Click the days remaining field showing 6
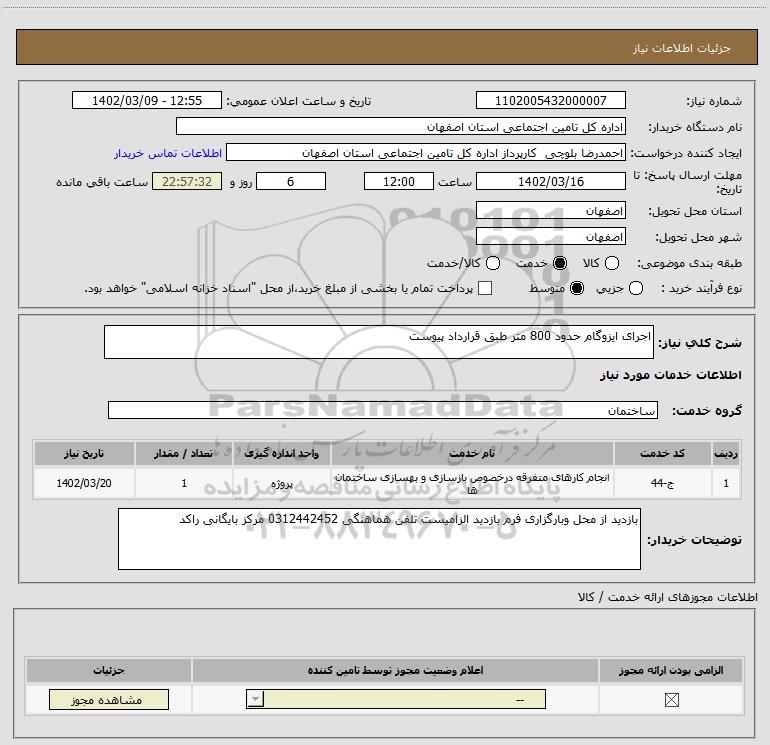Image resolution: width=770 pixels, height=745 pixels. click(x=291, y=181)
